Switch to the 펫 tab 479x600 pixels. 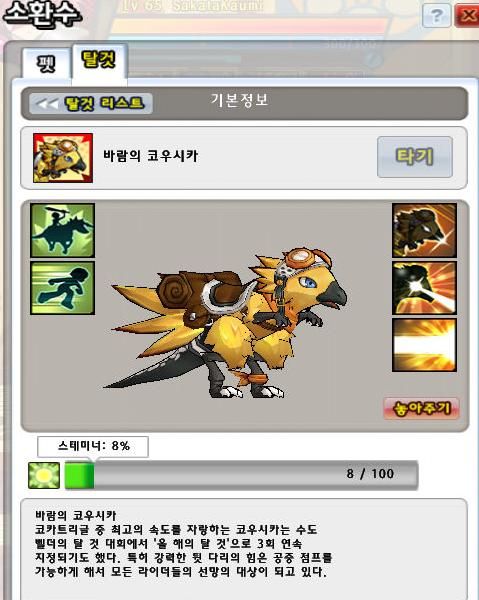(46, 64)
